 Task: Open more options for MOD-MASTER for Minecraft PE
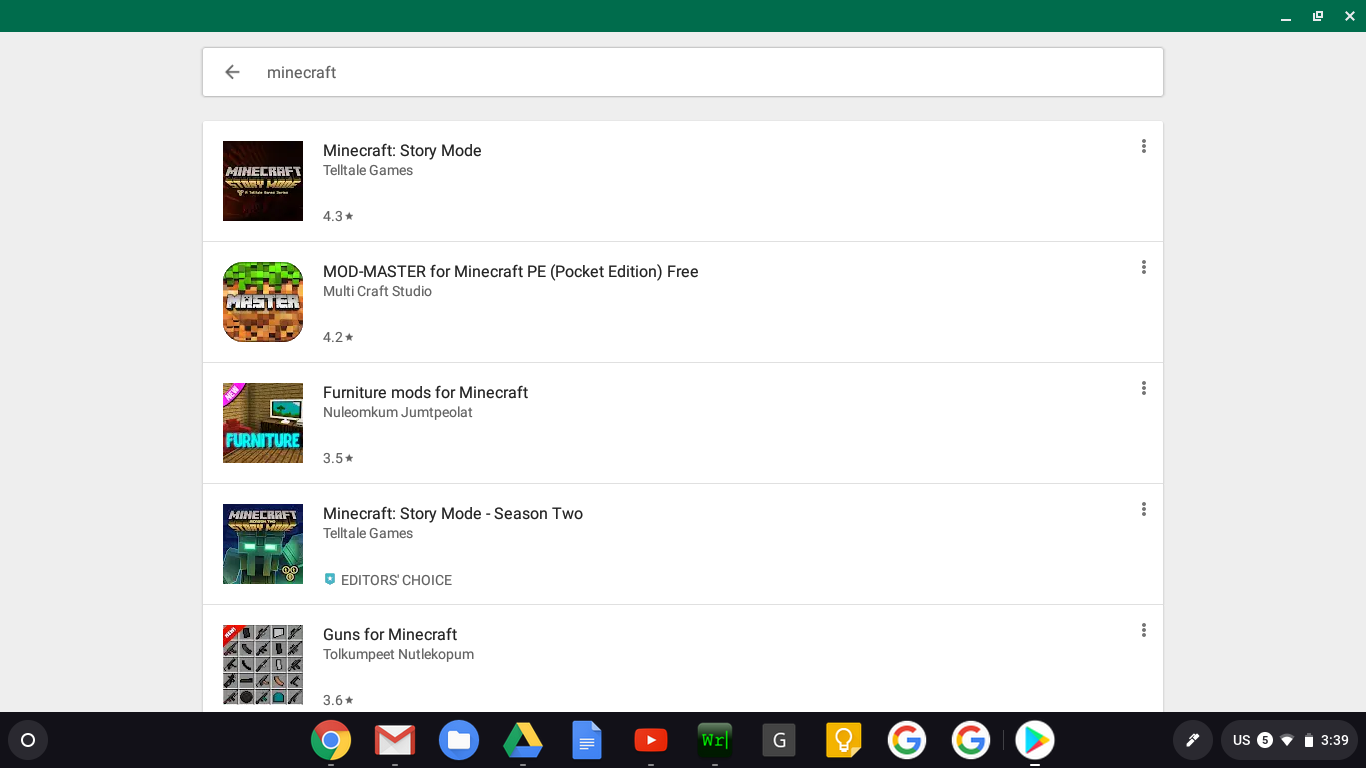coord(1143,267)
